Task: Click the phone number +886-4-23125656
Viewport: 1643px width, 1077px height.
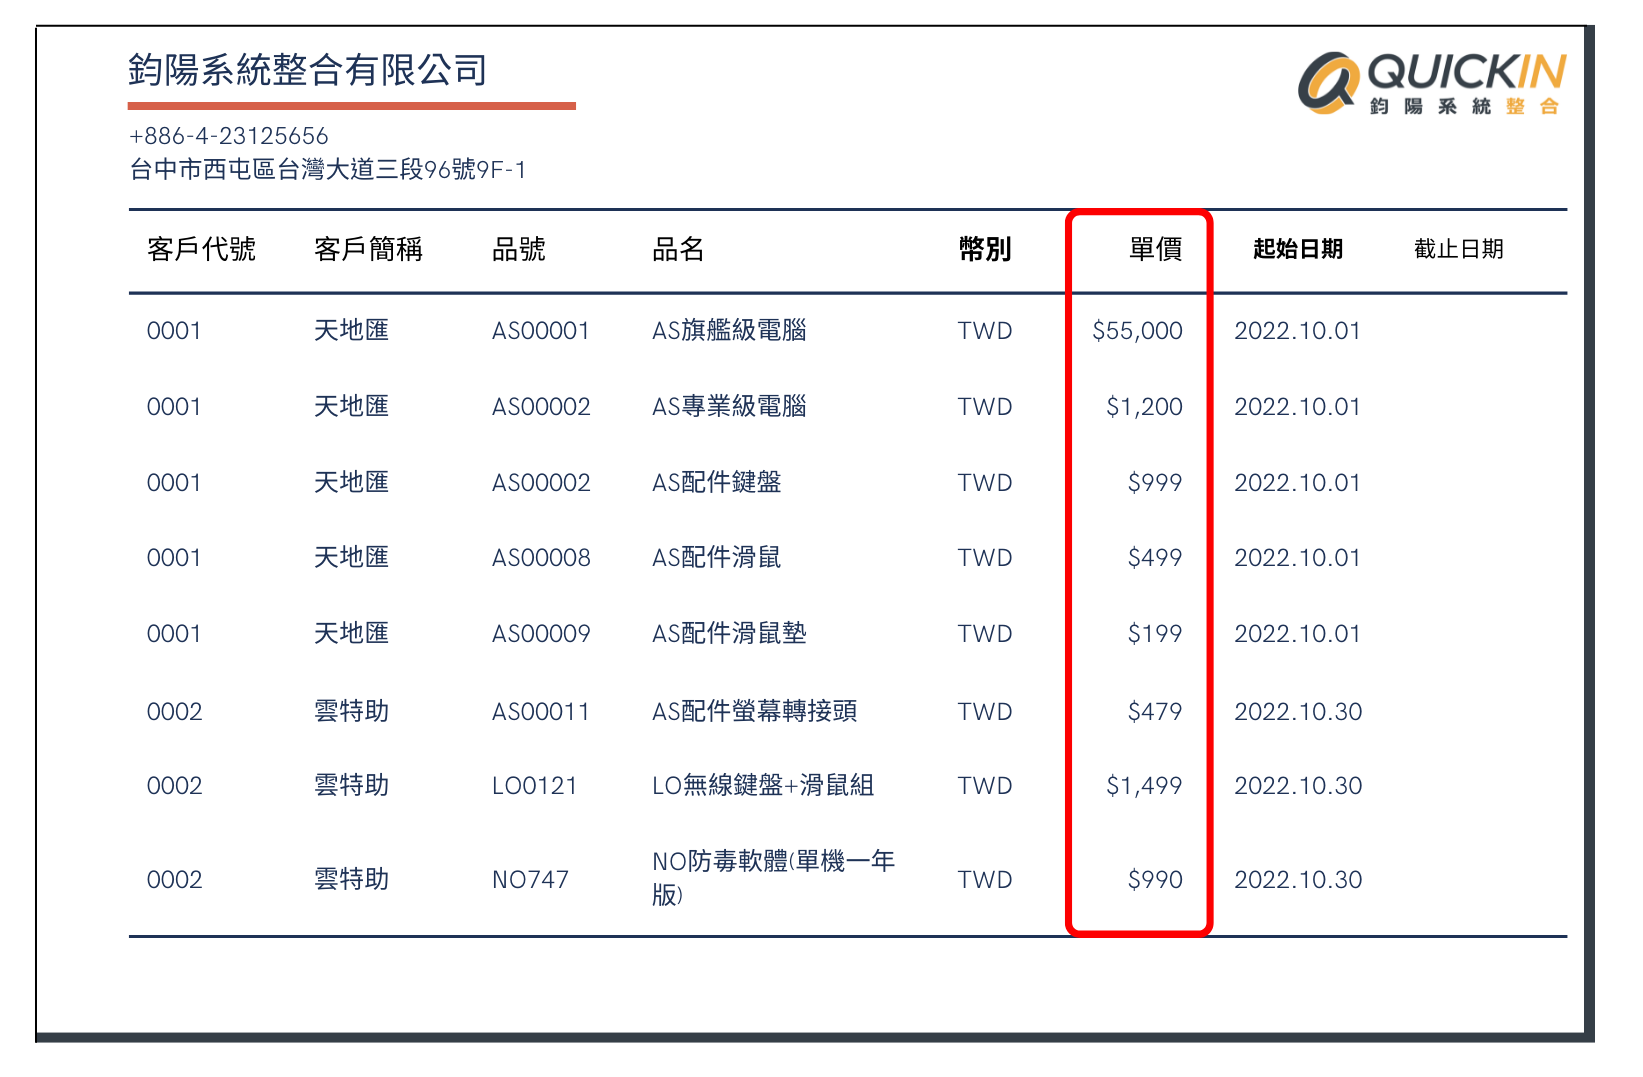Action: click(x=229, y=136)
